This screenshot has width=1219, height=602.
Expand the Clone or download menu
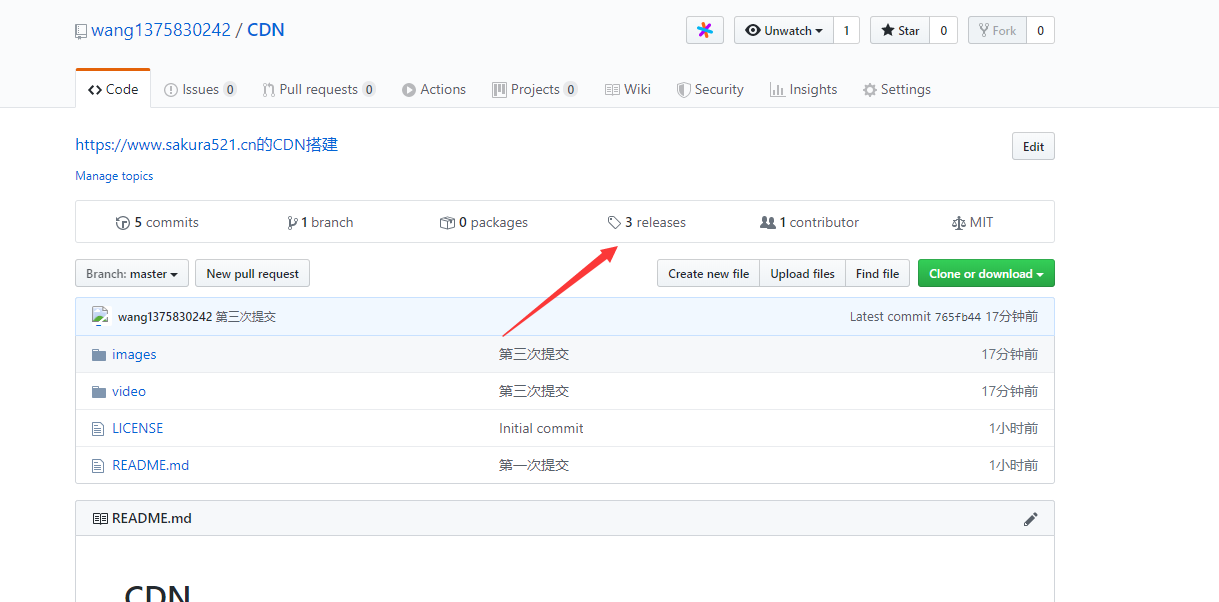tap(986, 274)
